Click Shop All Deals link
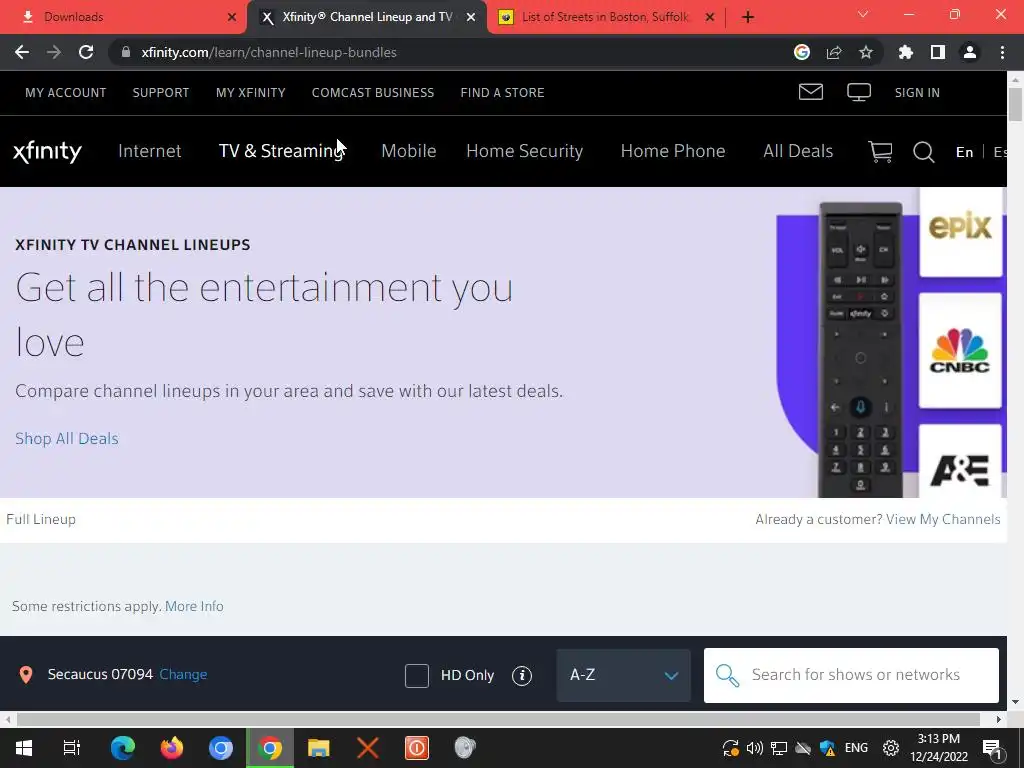 [x=67, y=439]
